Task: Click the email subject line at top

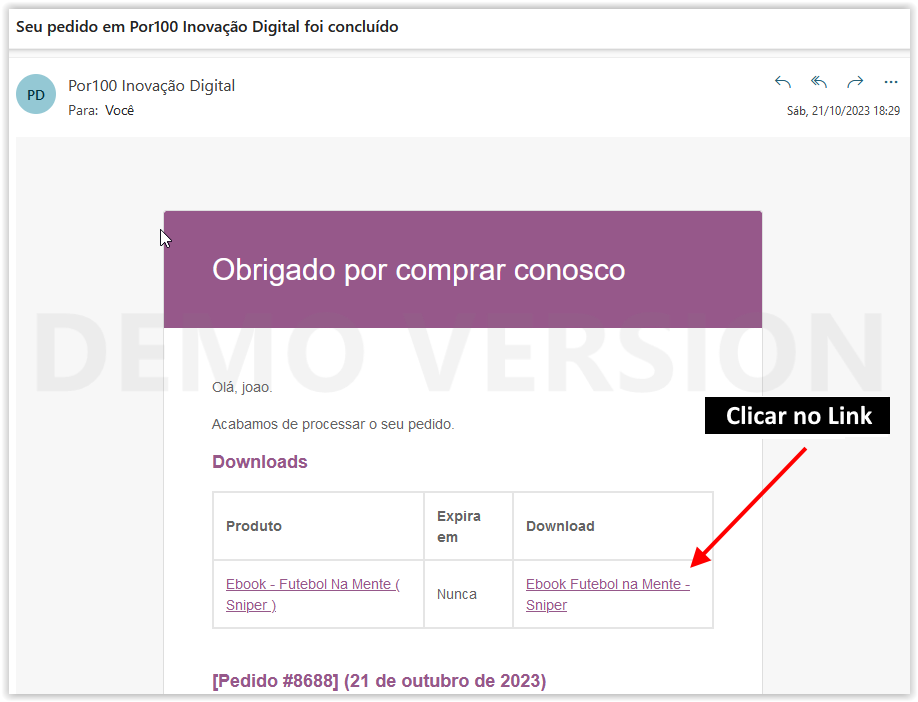Action: point(207,27)
